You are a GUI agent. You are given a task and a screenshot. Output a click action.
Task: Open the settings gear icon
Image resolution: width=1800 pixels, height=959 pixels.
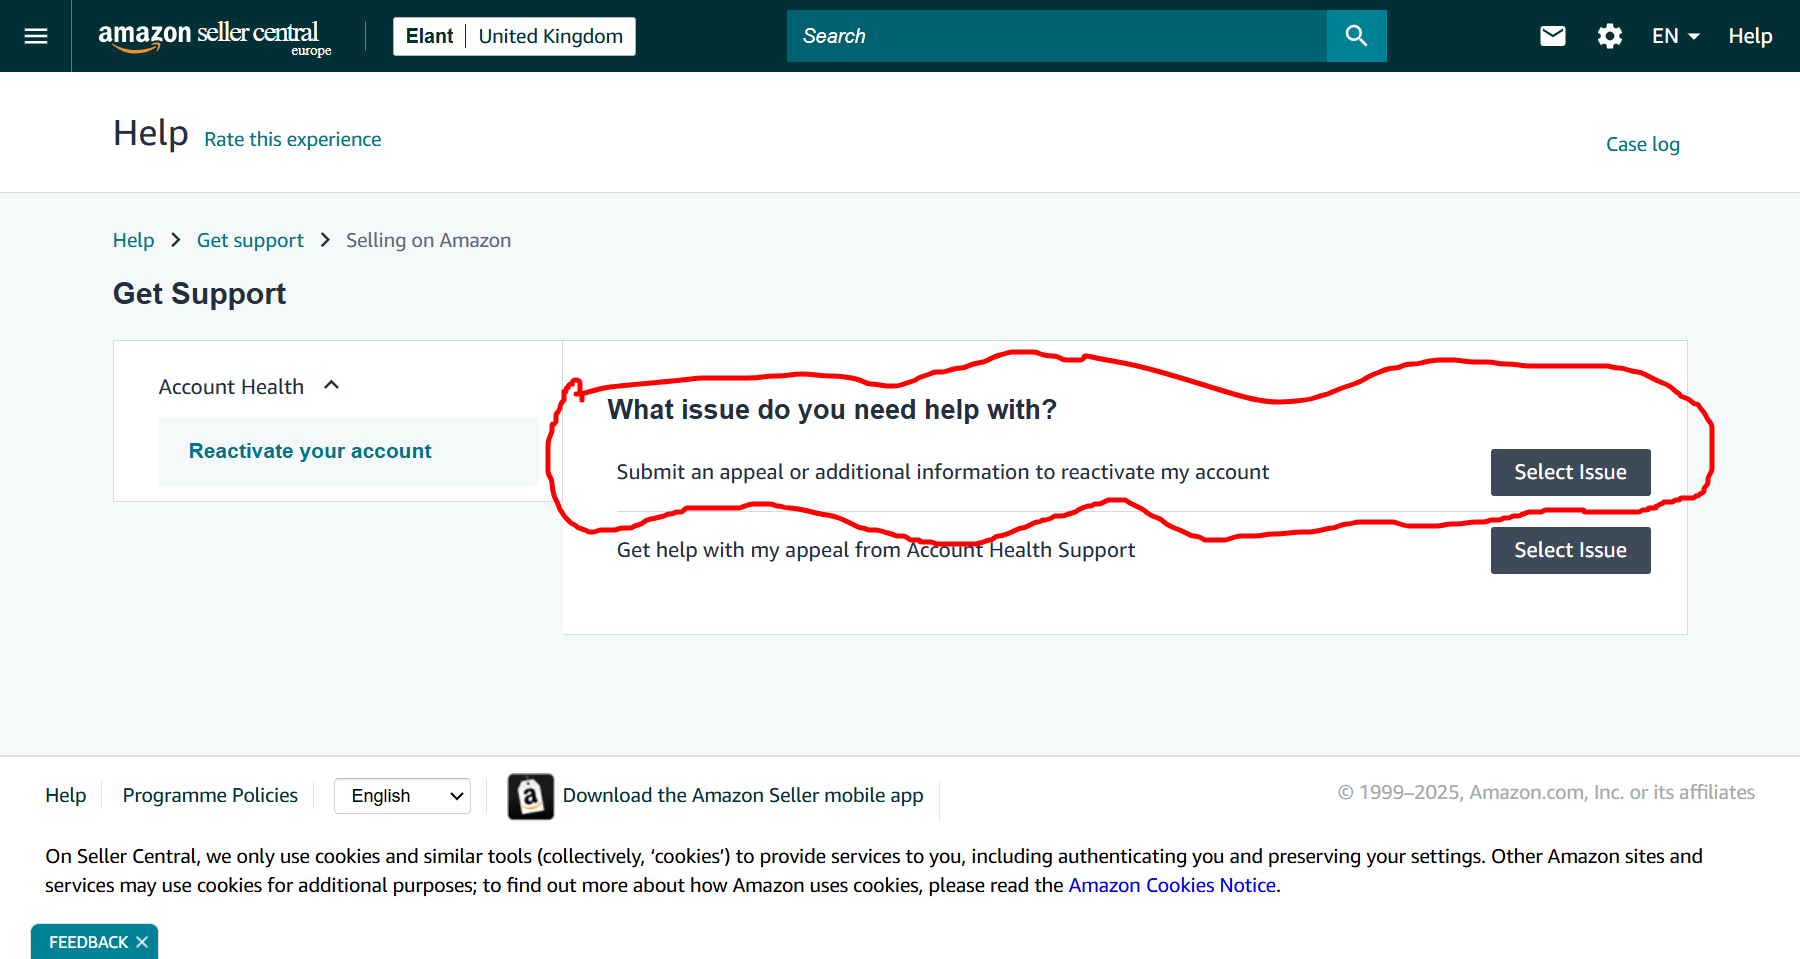tap(1609, 36)
